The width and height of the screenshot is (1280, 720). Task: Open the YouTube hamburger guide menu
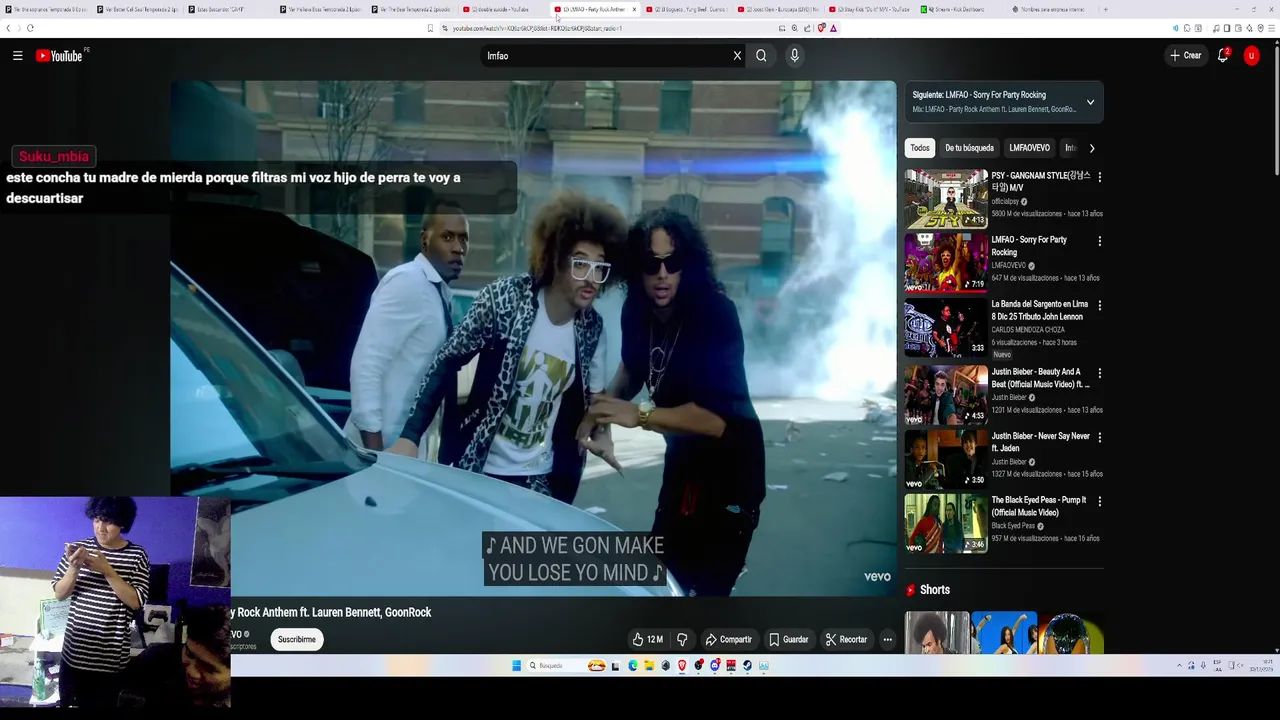pyautogui.click(x=17, y=56)
